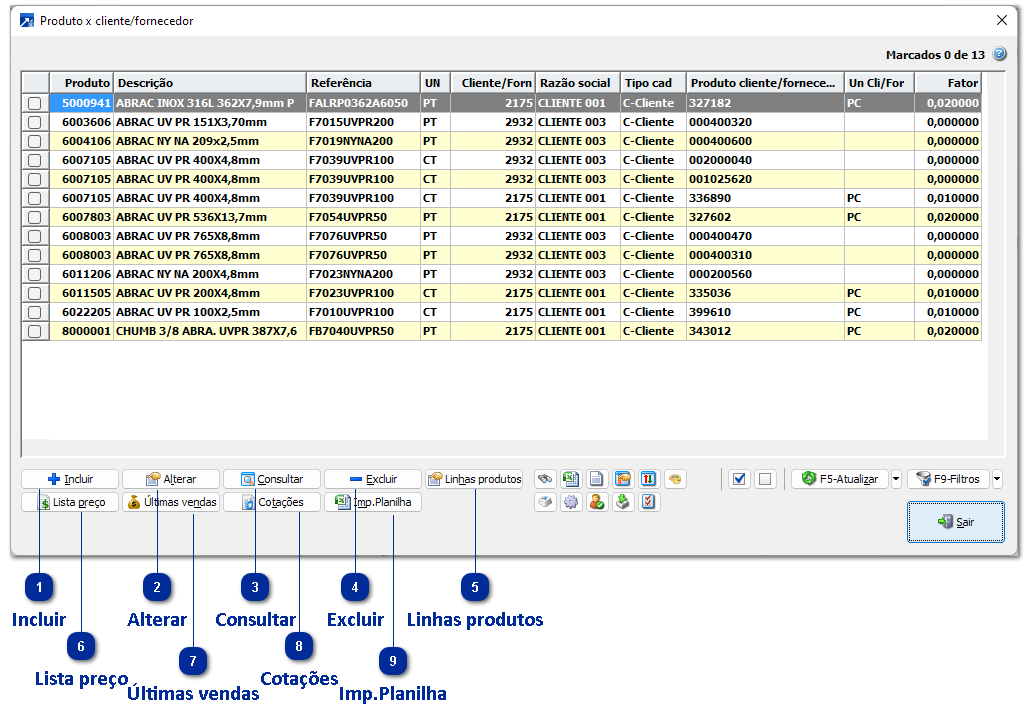1027x722 pixels.
Task: Open the blue help icon beside Marcados
Action: click(999, 55)
